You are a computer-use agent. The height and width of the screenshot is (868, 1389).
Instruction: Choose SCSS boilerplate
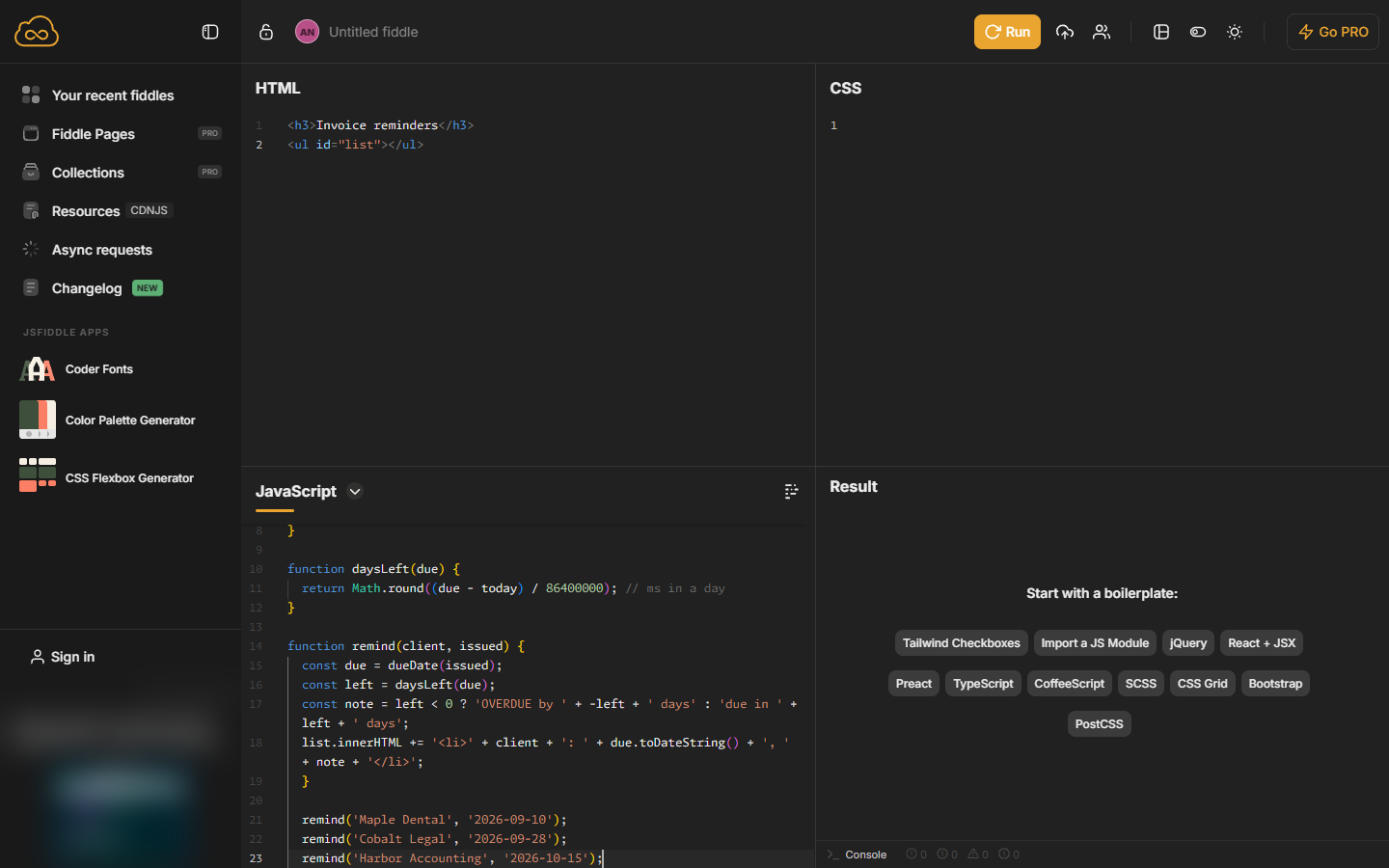pos(1141,684)
